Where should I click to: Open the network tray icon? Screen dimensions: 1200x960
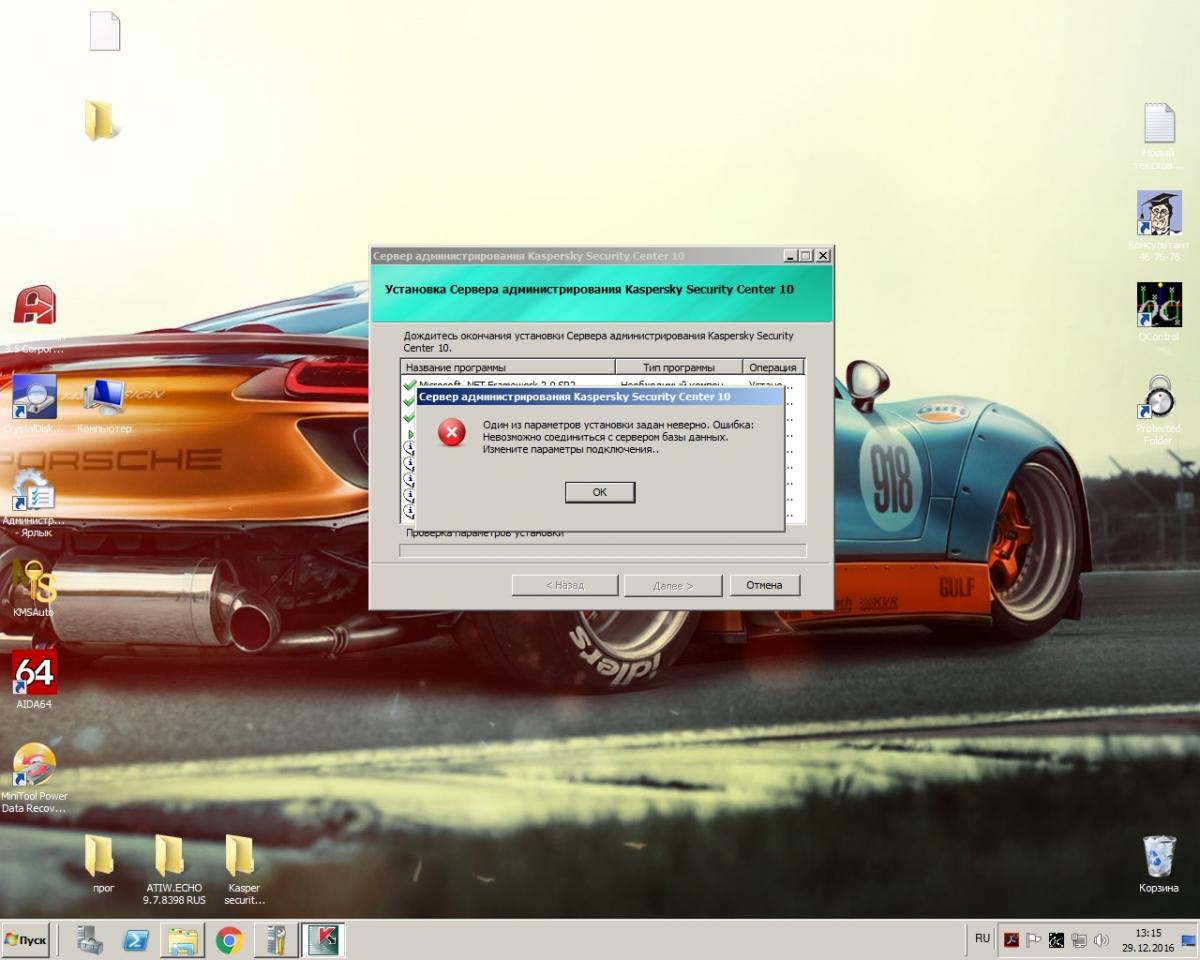tap(1079, 940)
